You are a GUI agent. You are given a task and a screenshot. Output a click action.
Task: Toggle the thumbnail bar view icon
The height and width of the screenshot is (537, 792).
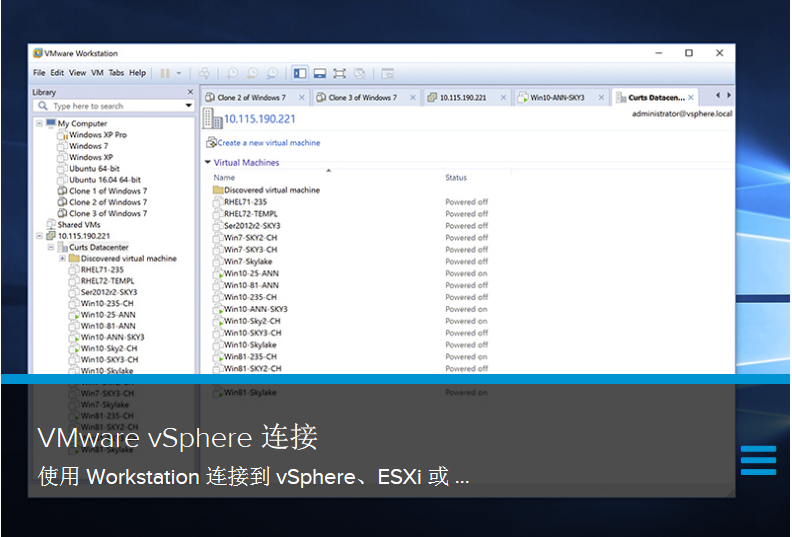[320, 73]
